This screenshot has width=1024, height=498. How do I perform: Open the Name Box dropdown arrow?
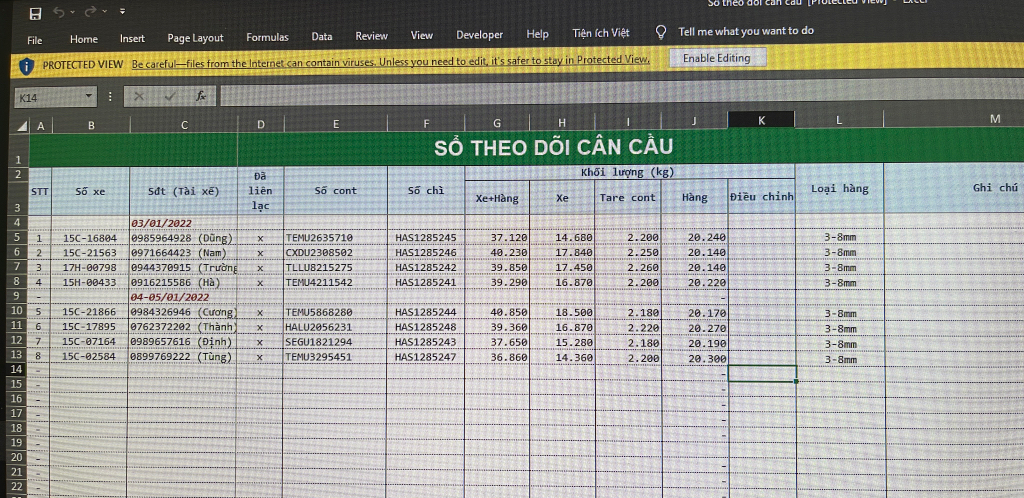coord(89,97)
